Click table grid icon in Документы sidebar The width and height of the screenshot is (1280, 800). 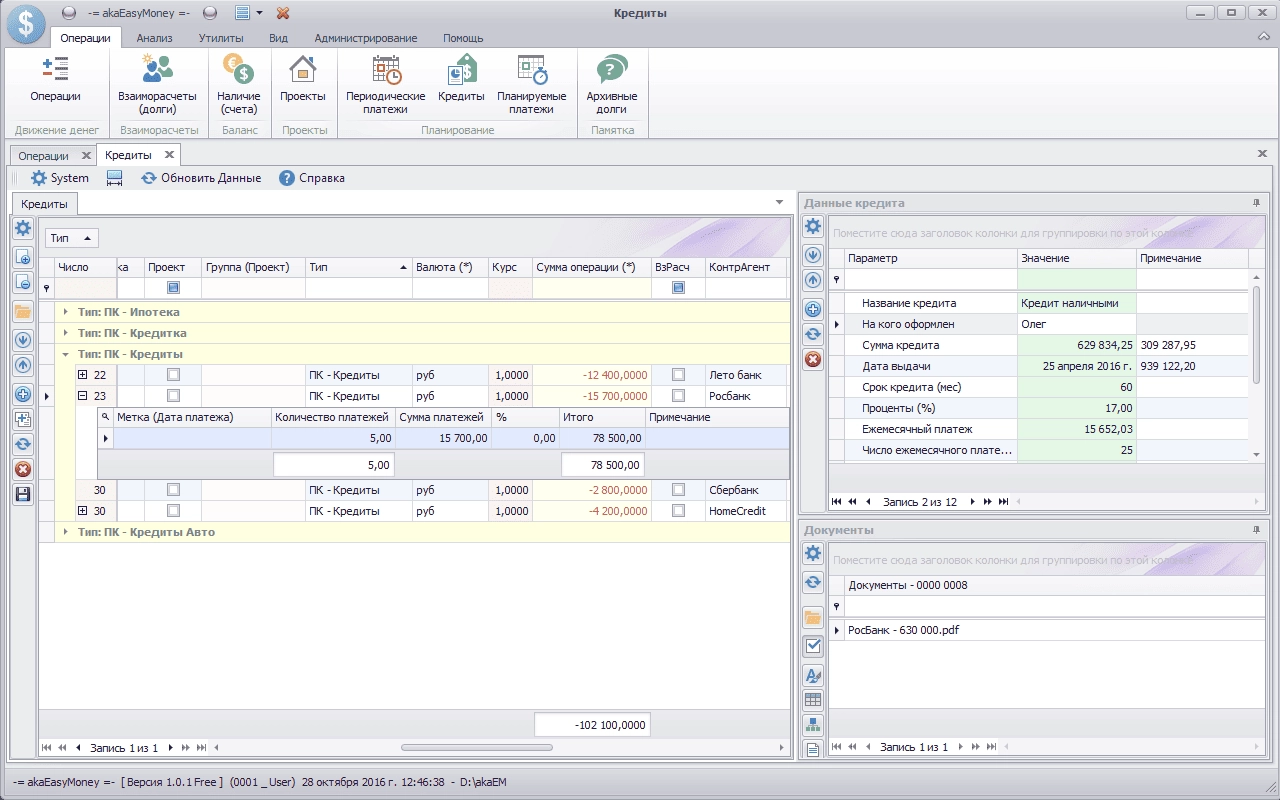813,700
